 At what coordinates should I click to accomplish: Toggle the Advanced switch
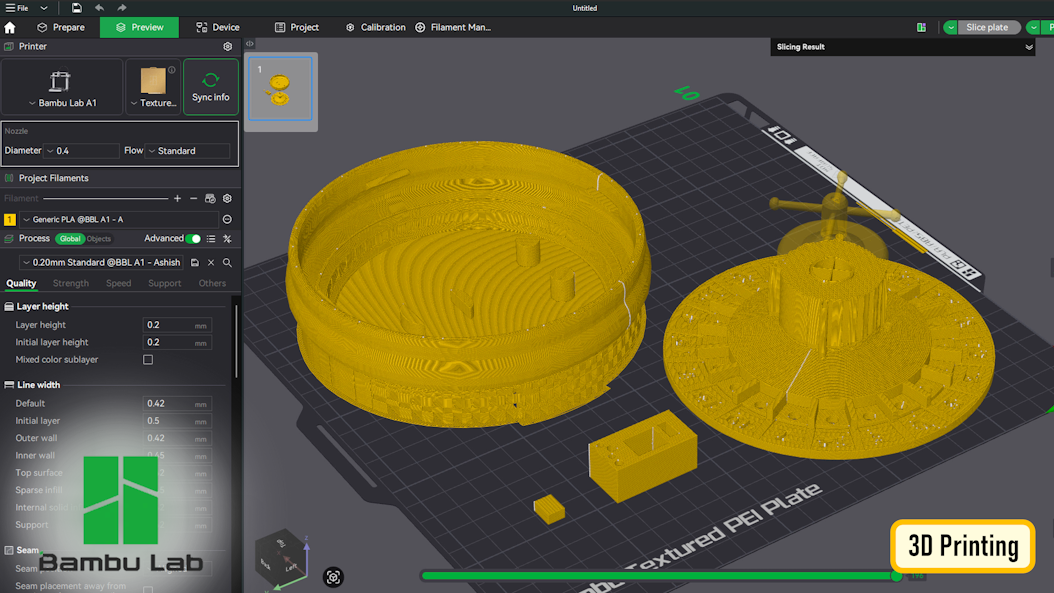tap(193, 239)
